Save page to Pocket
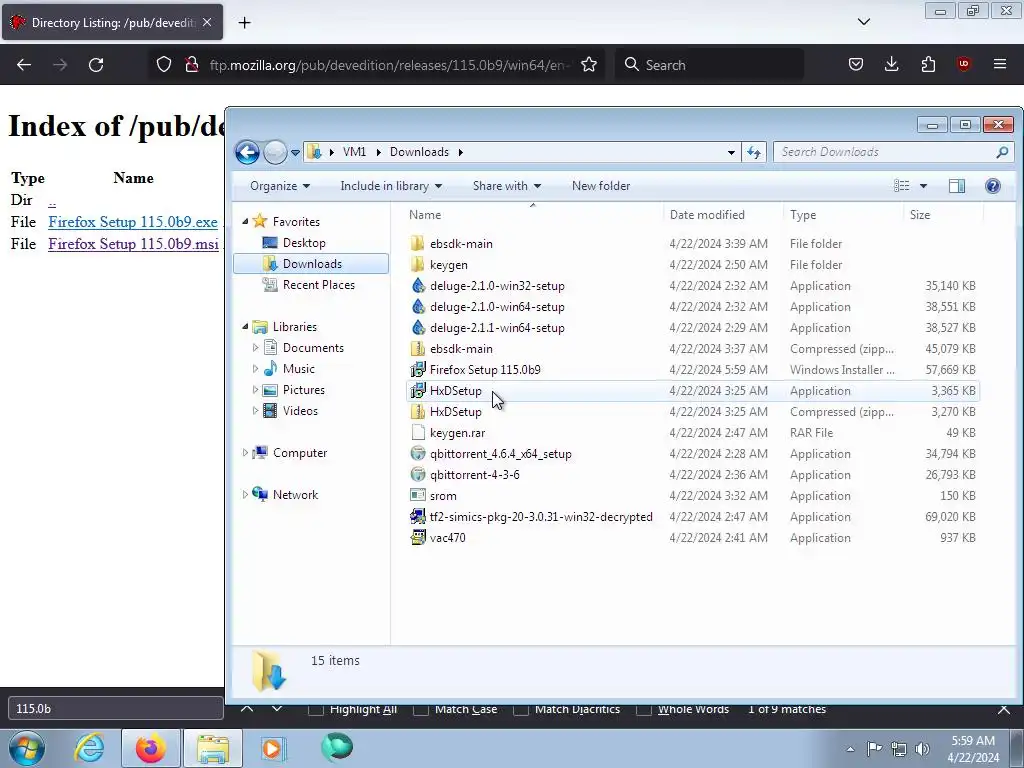 point(856,65)
